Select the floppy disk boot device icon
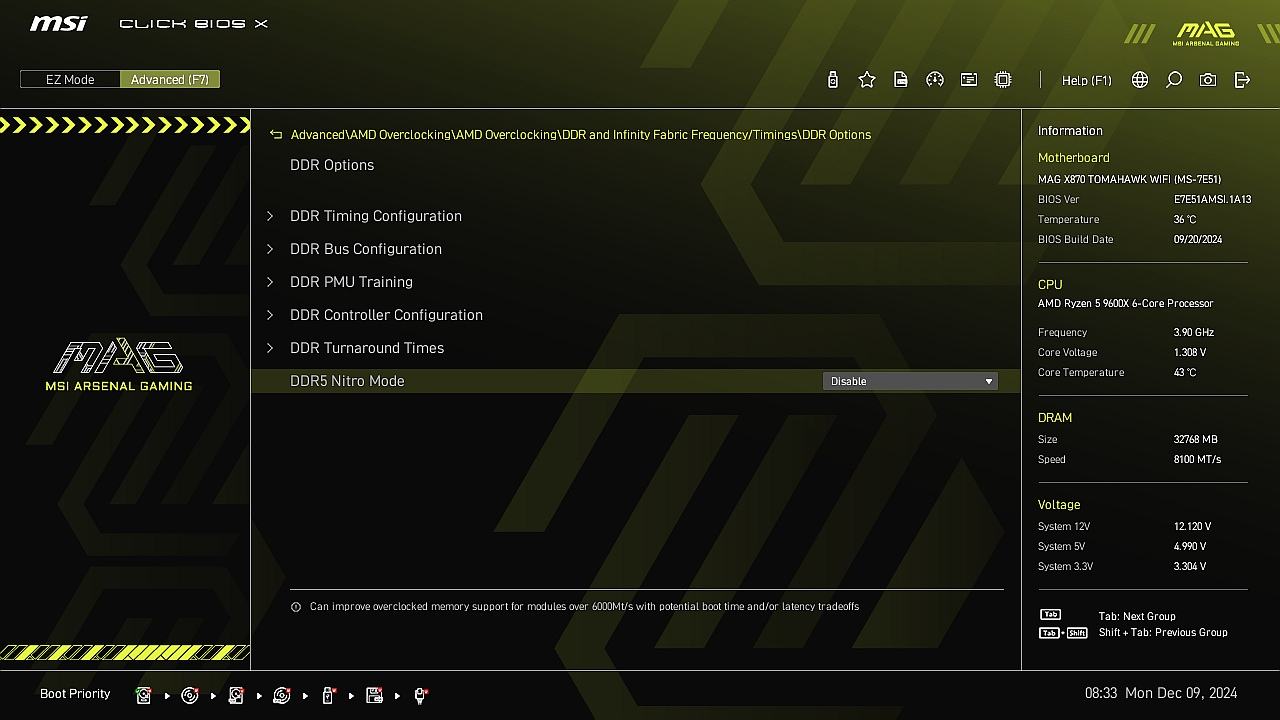This screenshot has height=720, width=1280. (x=375, y=695)
